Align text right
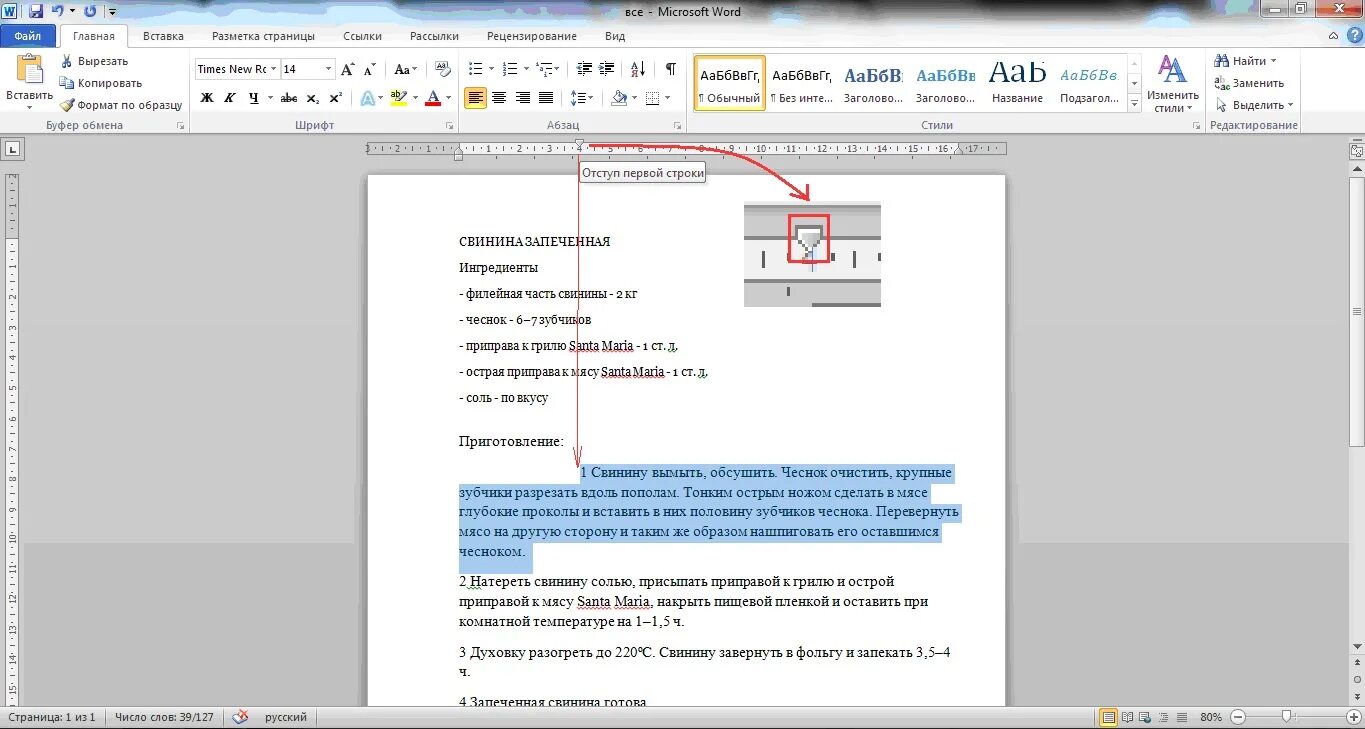The width and height of the screenshot is (1365, 729). tap(522, 98)
